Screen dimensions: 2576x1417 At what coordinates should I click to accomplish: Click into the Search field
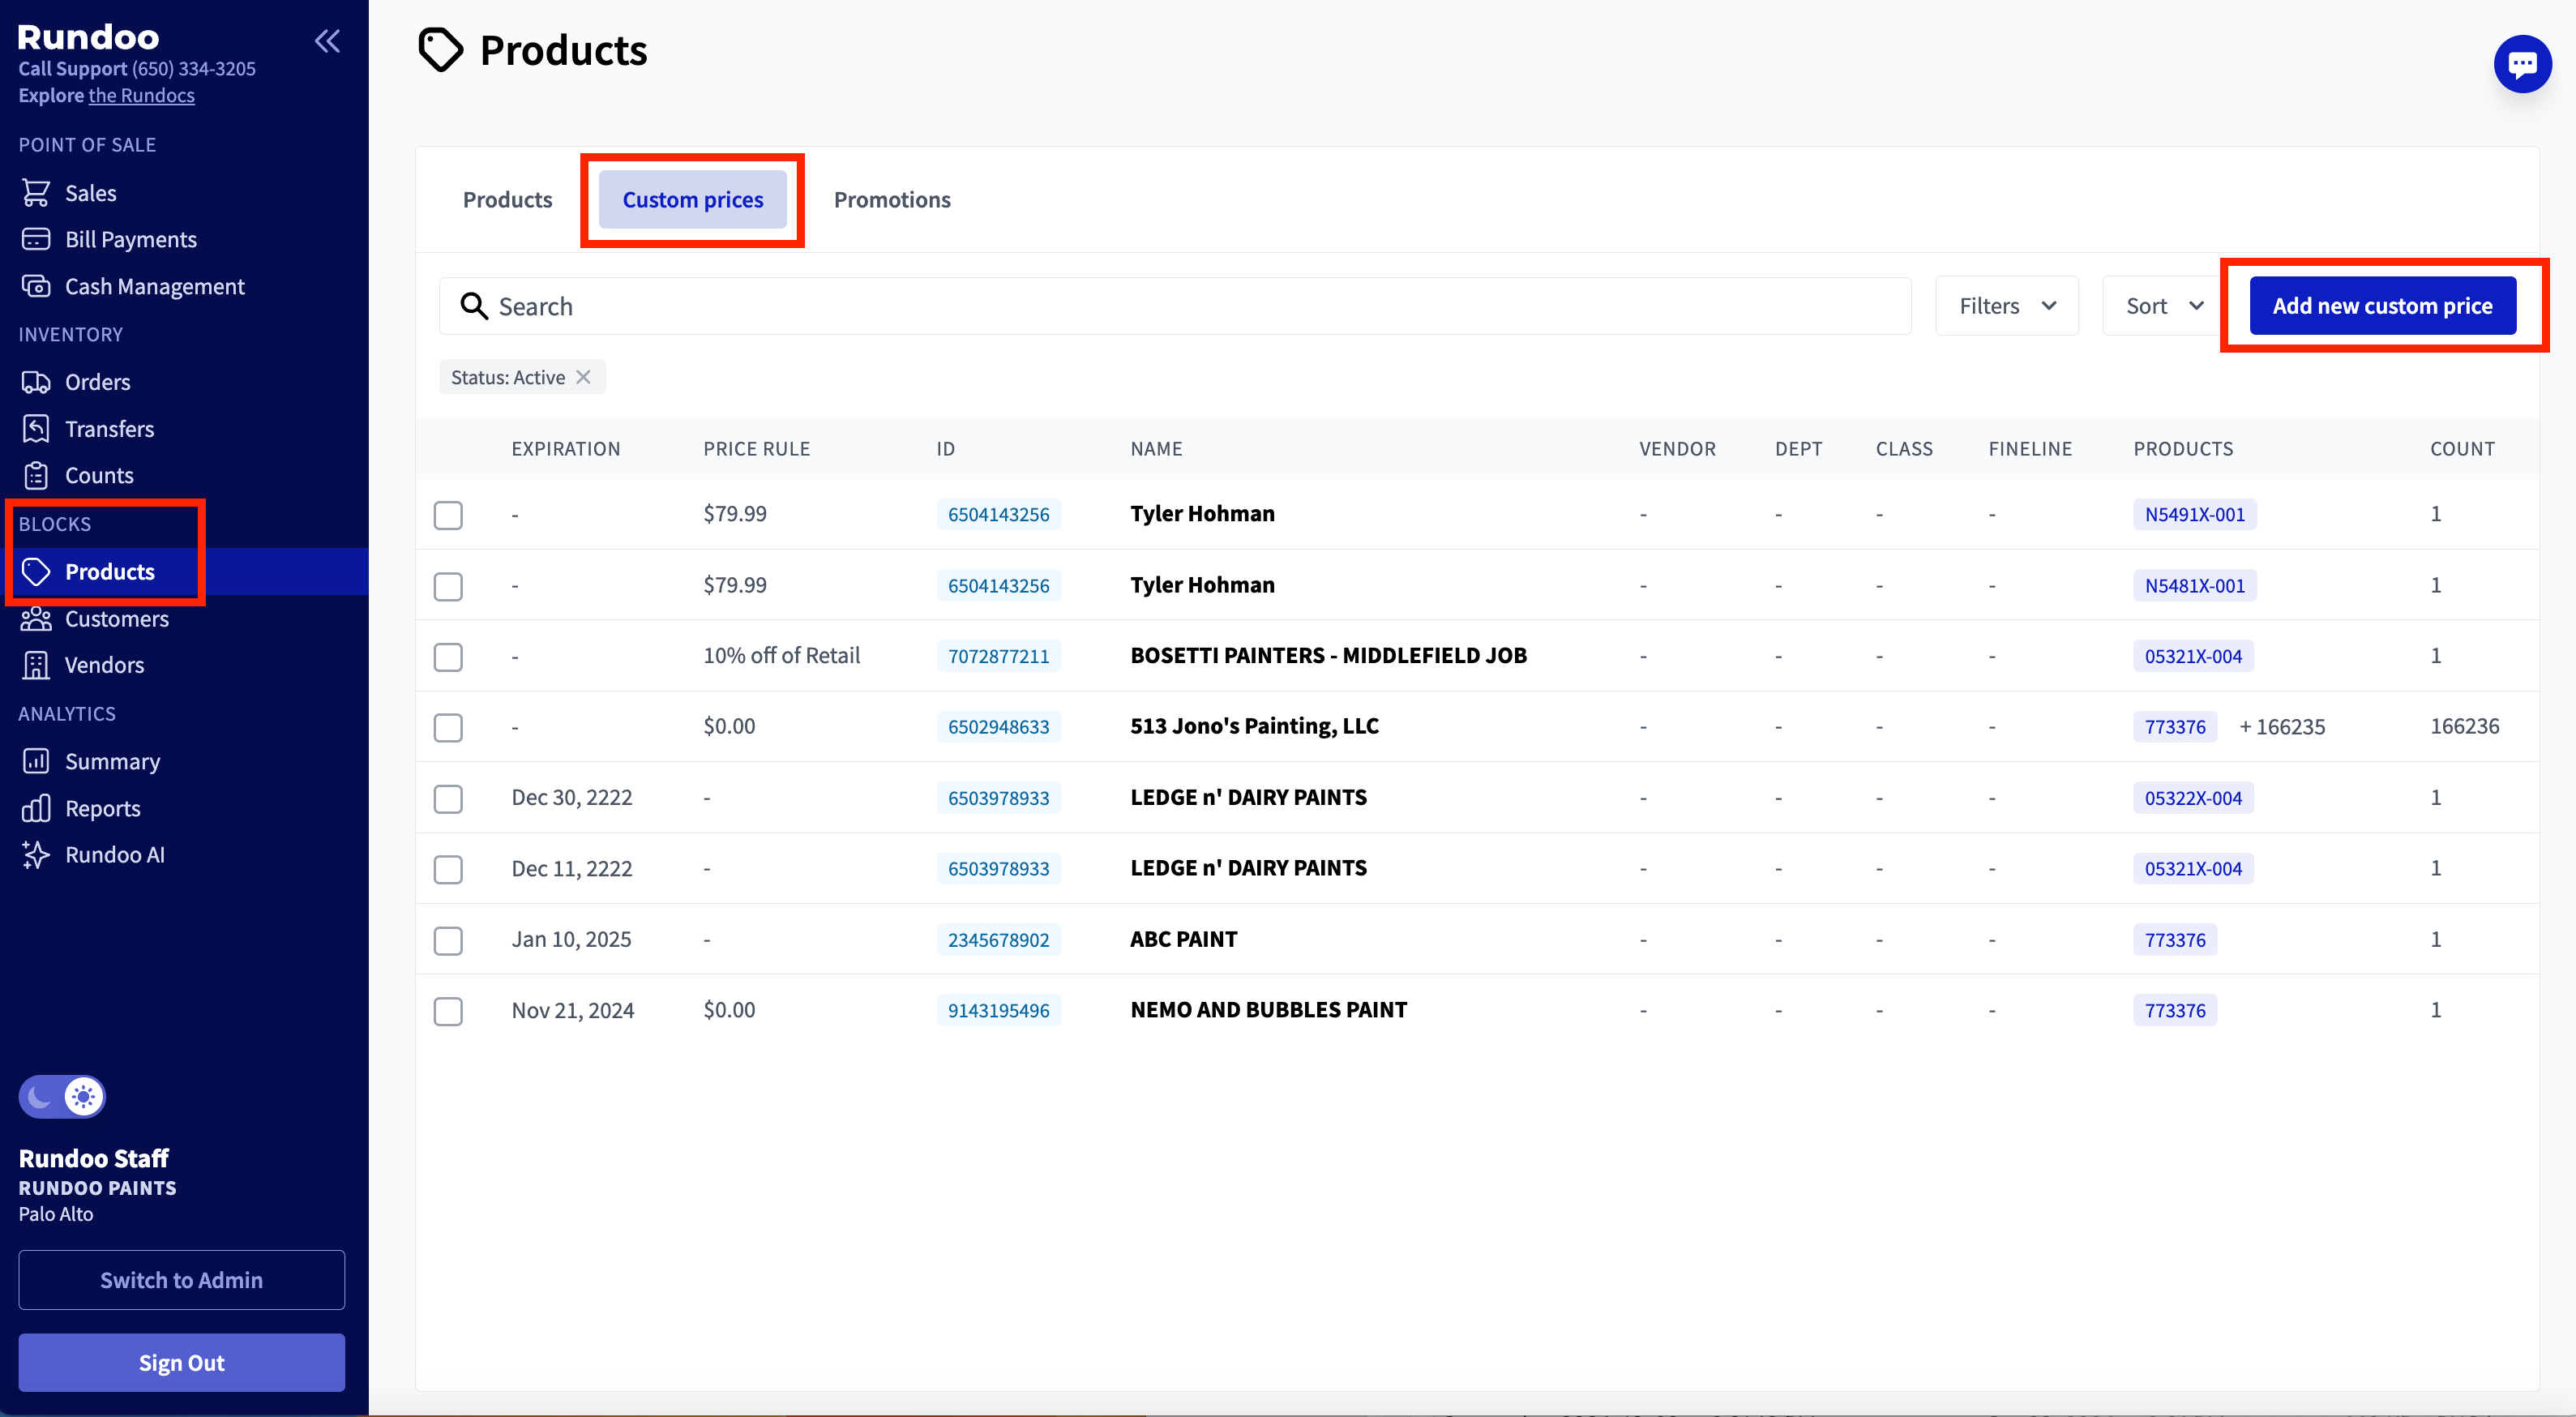(1190, 306)
